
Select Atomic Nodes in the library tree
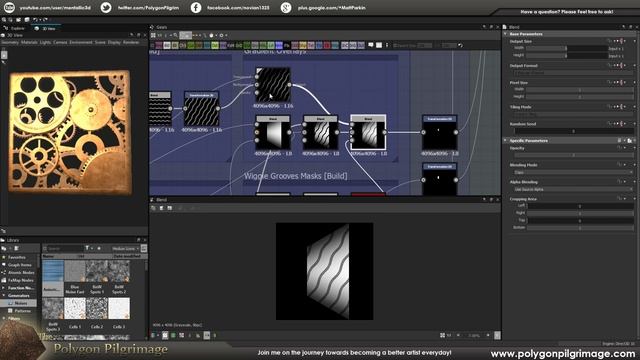(21, 272)
